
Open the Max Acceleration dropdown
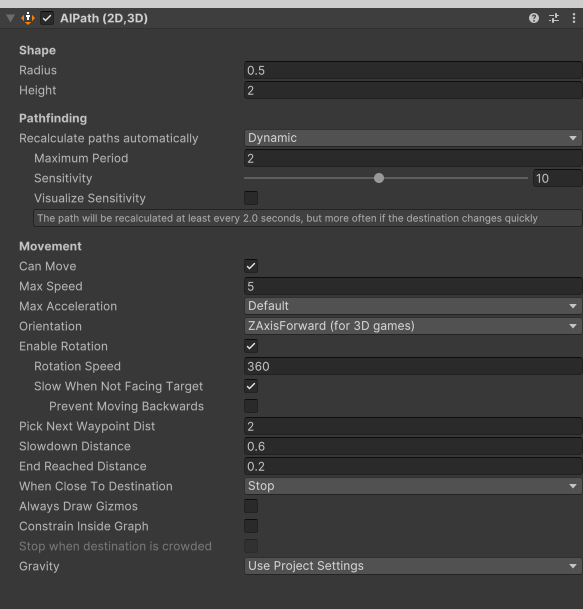coord(413,306)
